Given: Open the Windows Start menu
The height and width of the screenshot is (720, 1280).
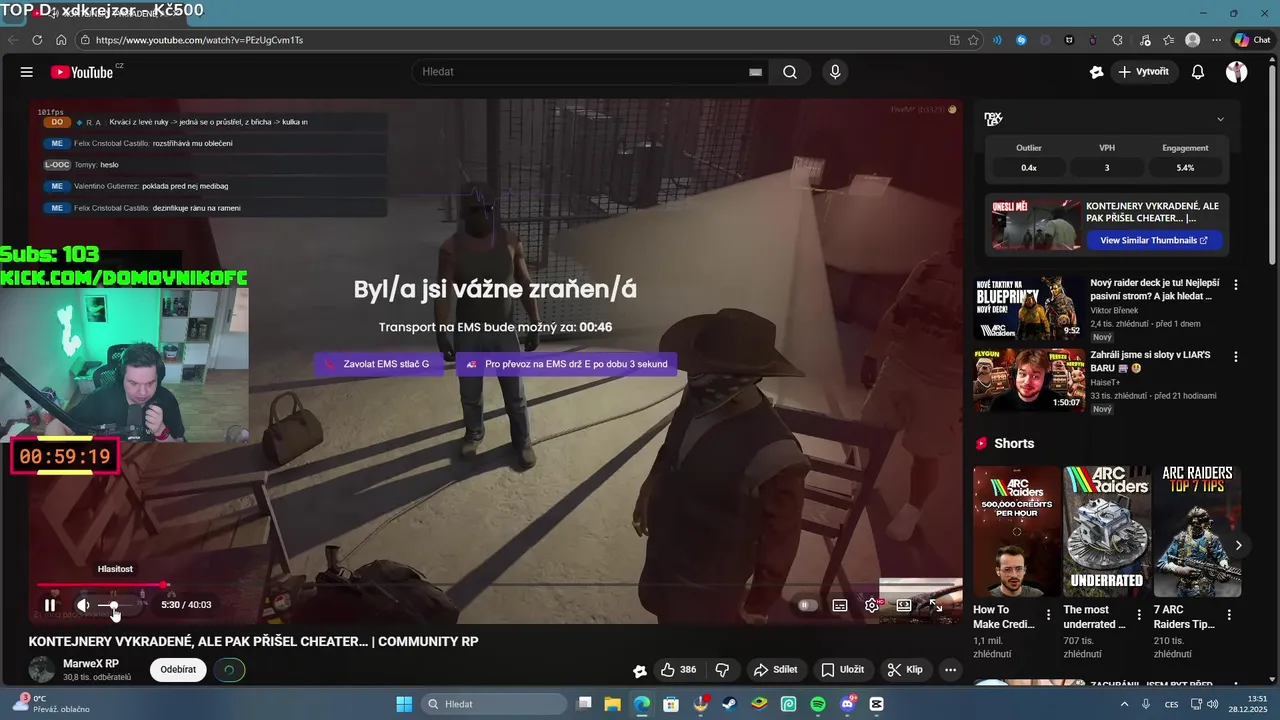Looking at the screenshot, I should pos(404,704).
